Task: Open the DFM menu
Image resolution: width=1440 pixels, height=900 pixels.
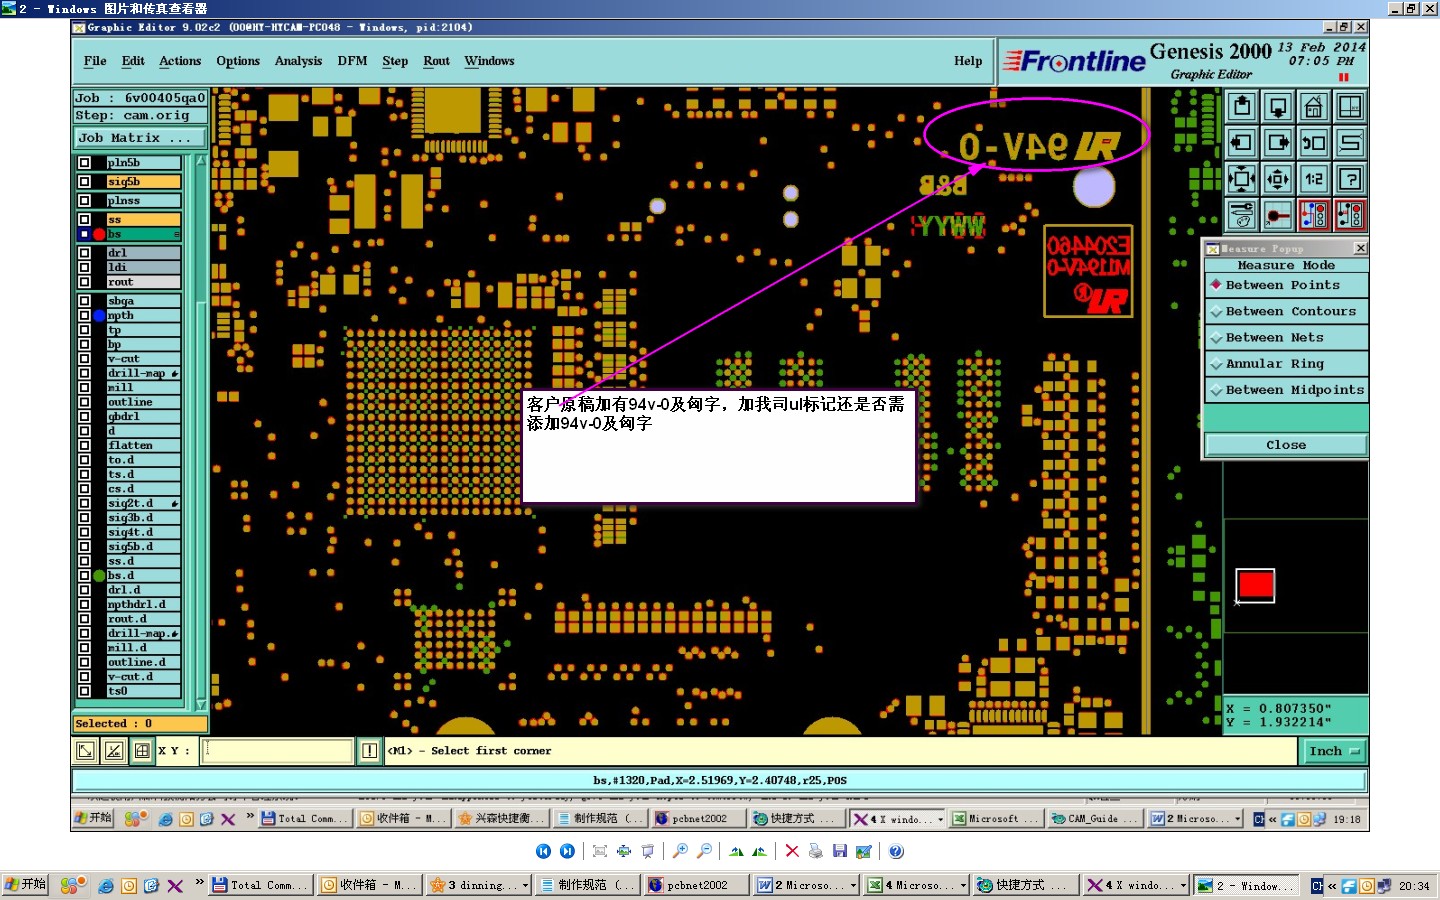Action: [352, 61]
